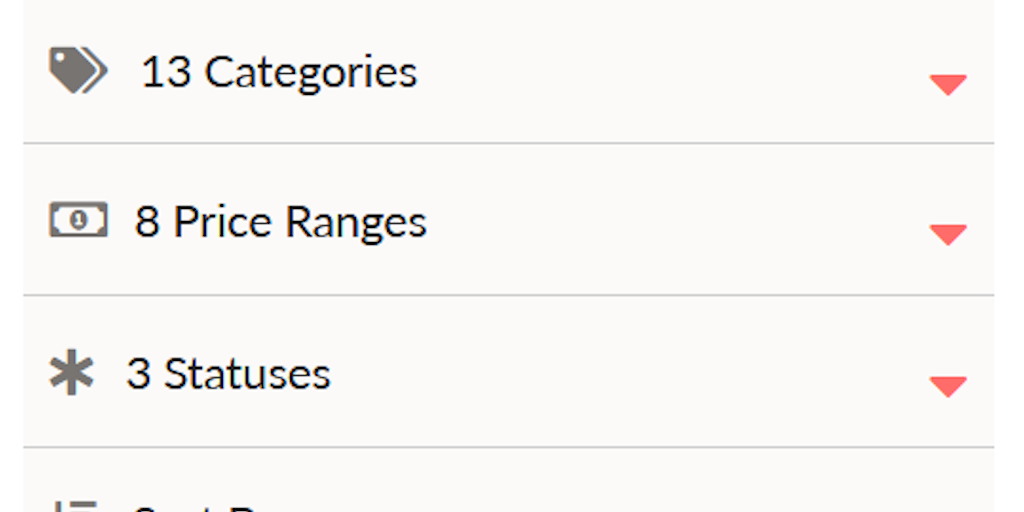Viewport: 1024px width, 512px height.
Task: Click the words "Price Ranges"
Action: (x=300, y=222)
